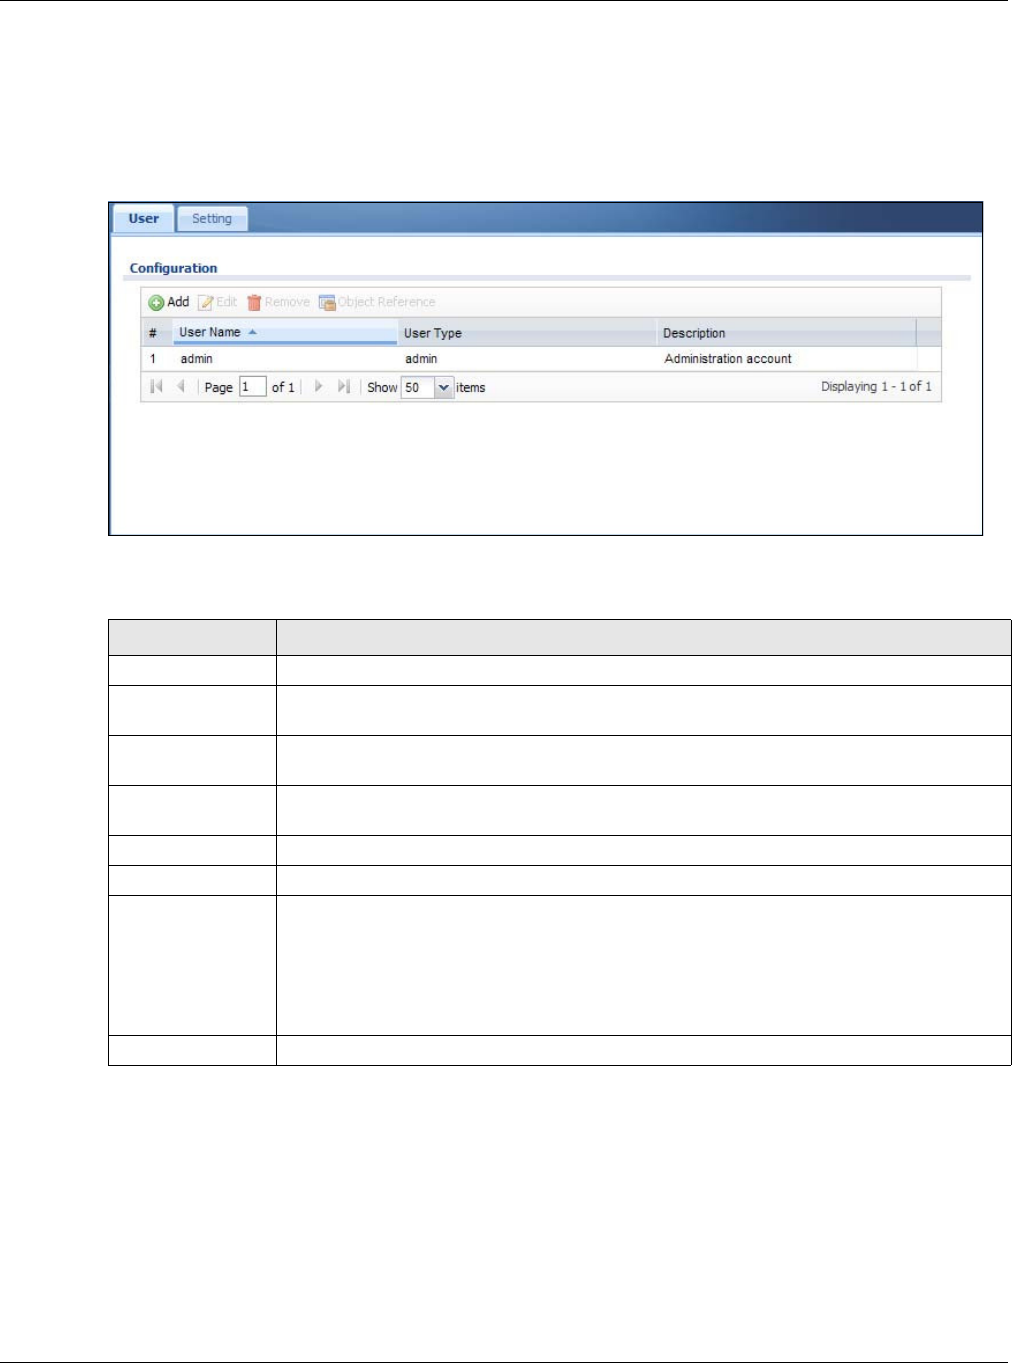The image size is (1012, 1363).
Task: Click the green Add icon
Action: pos(156,303)
